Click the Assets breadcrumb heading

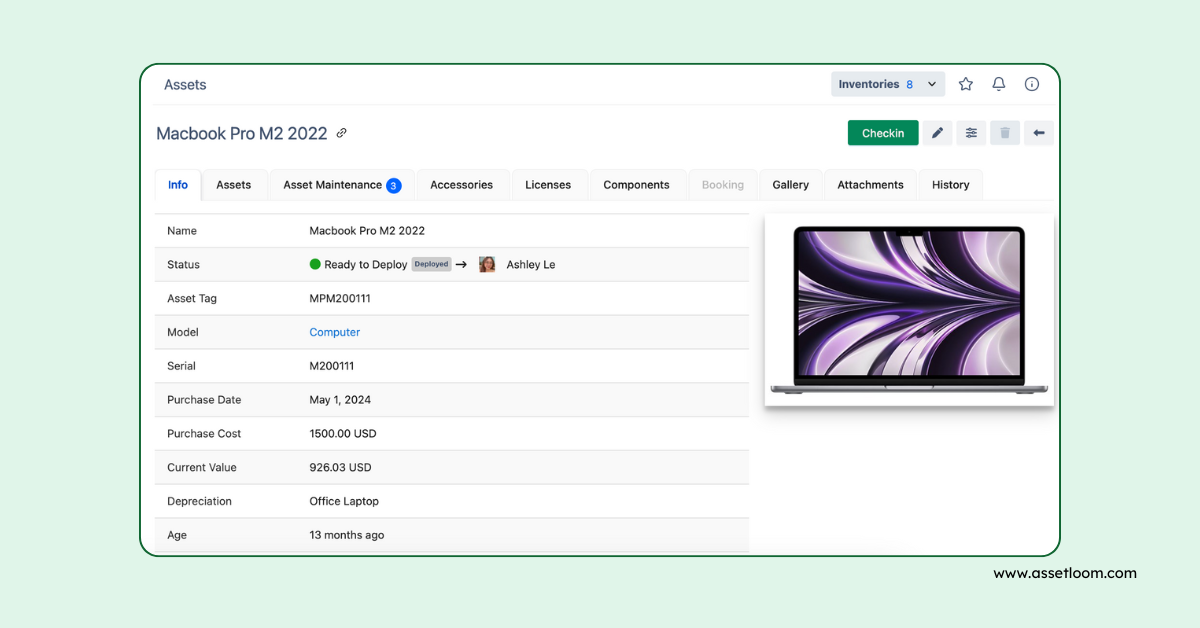(185, 85)
